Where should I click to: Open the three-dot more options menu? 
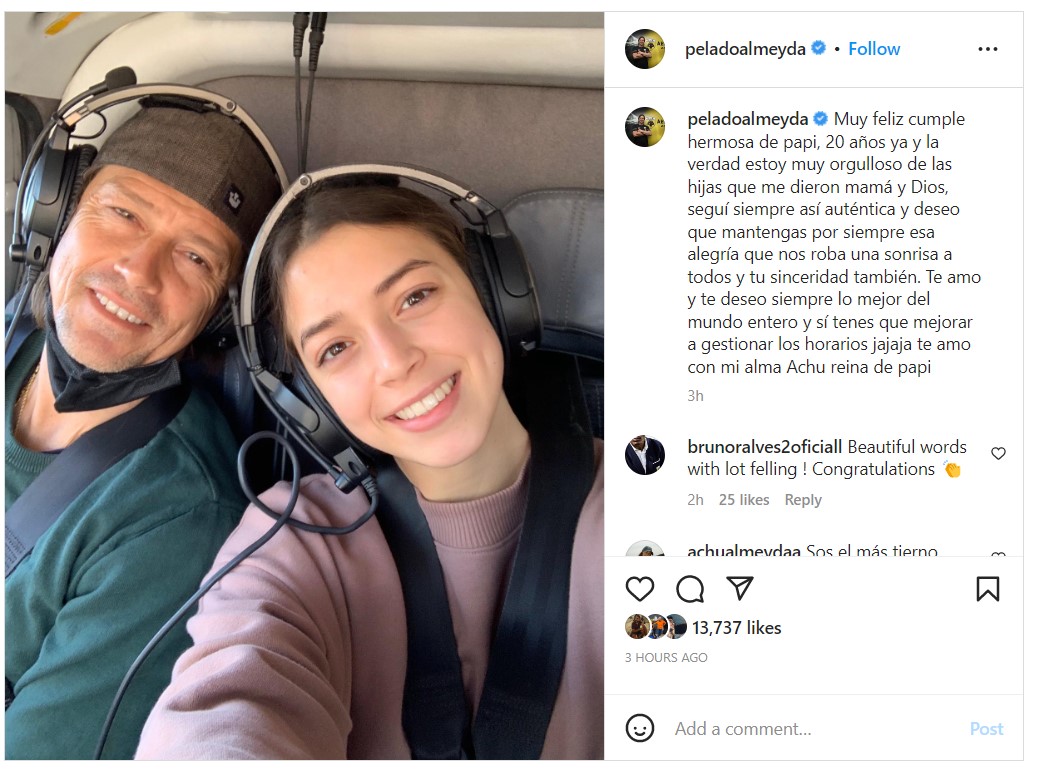(x=988, y=49)
